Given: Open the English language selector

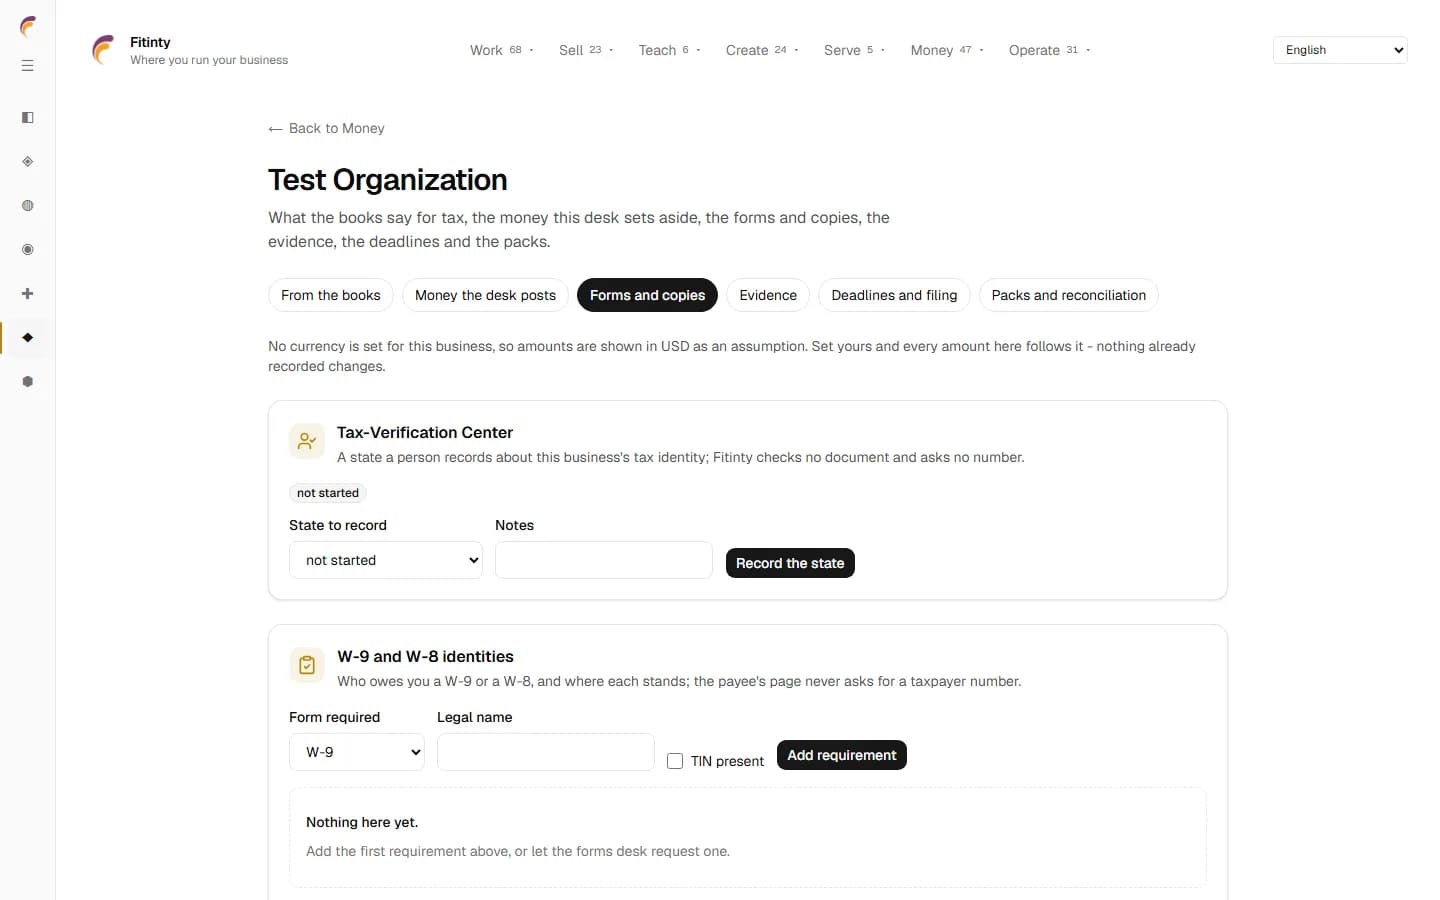Looking at the screenshot, I should 1340,50.
